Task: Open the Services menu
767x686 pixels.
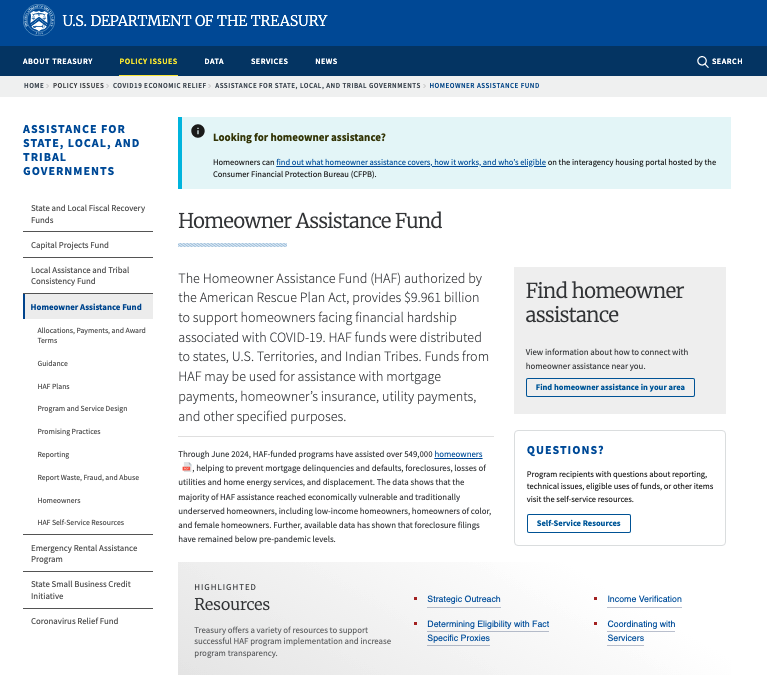Action: coord(269,61)
